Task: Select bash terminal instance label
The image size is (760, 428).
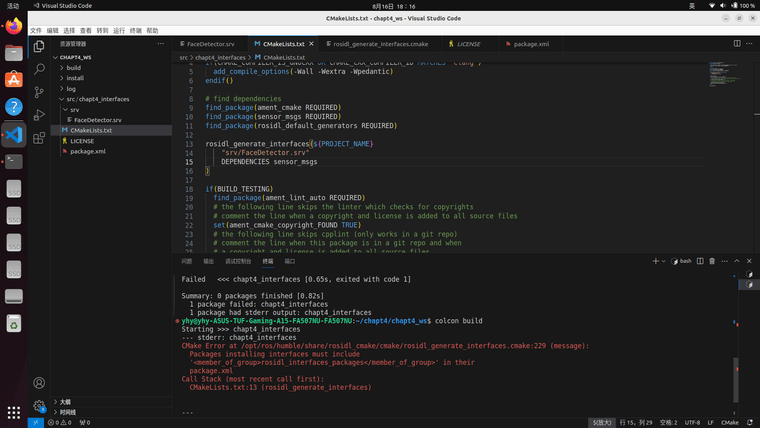Action: [681, 261]
